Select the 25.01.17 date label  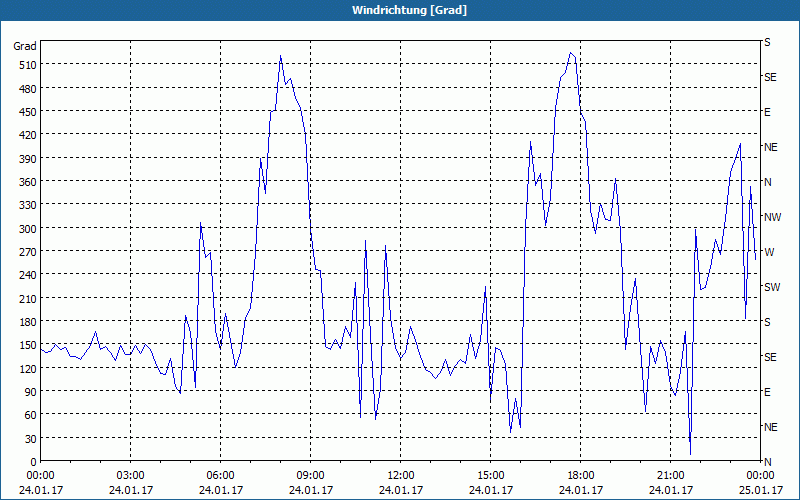pyautogui.click(x=760, y=490)
